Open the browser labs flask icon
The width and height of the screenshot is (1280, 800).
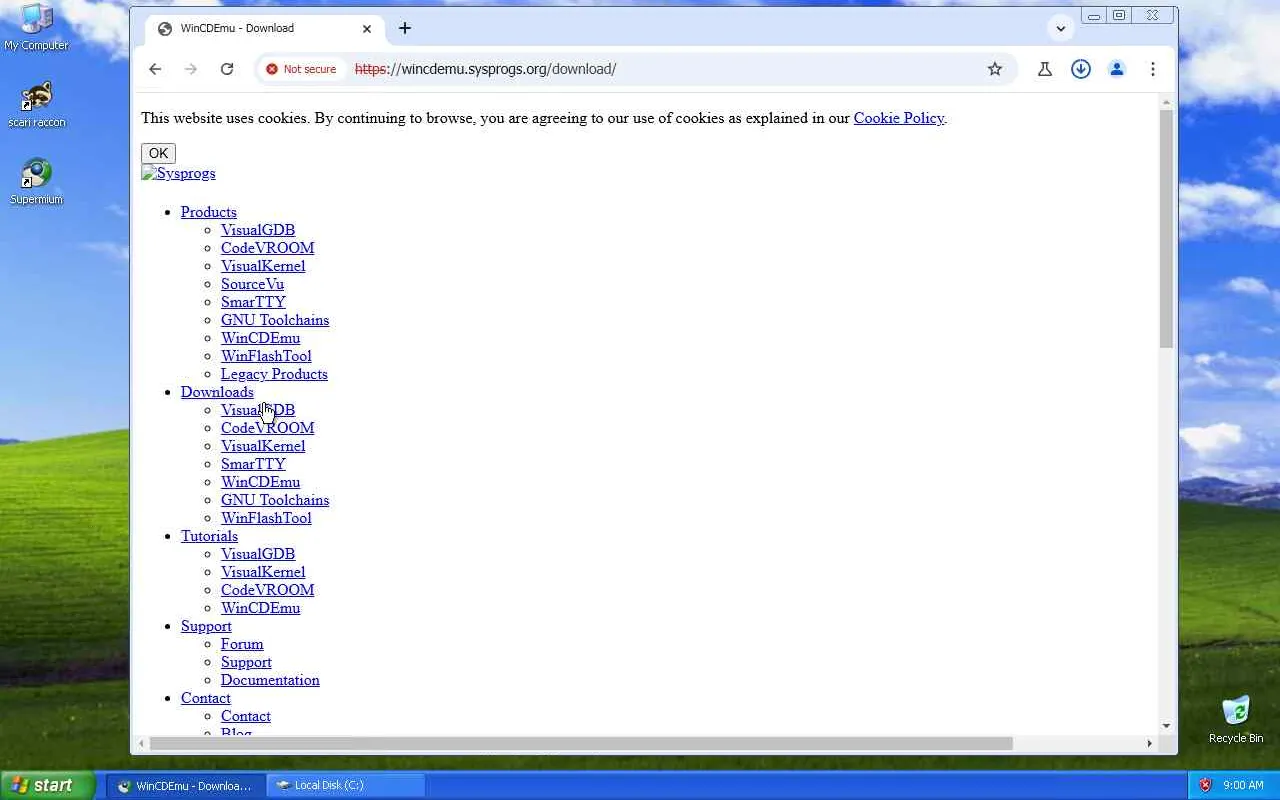point(1045,69)
